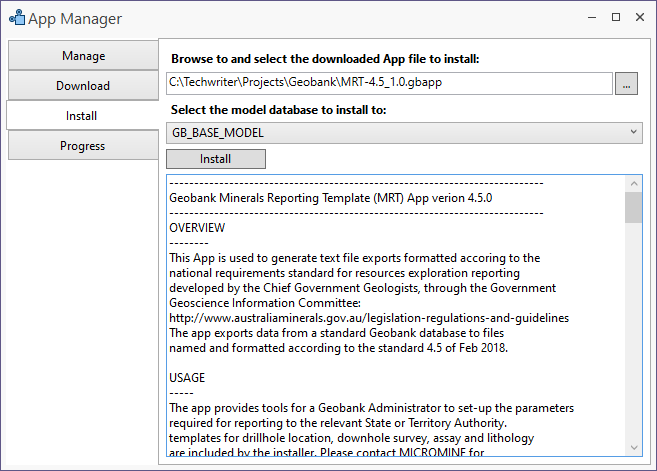Click the OVERVIEW heading text
Screen dimensions: 657x471
tap(197, 228)
